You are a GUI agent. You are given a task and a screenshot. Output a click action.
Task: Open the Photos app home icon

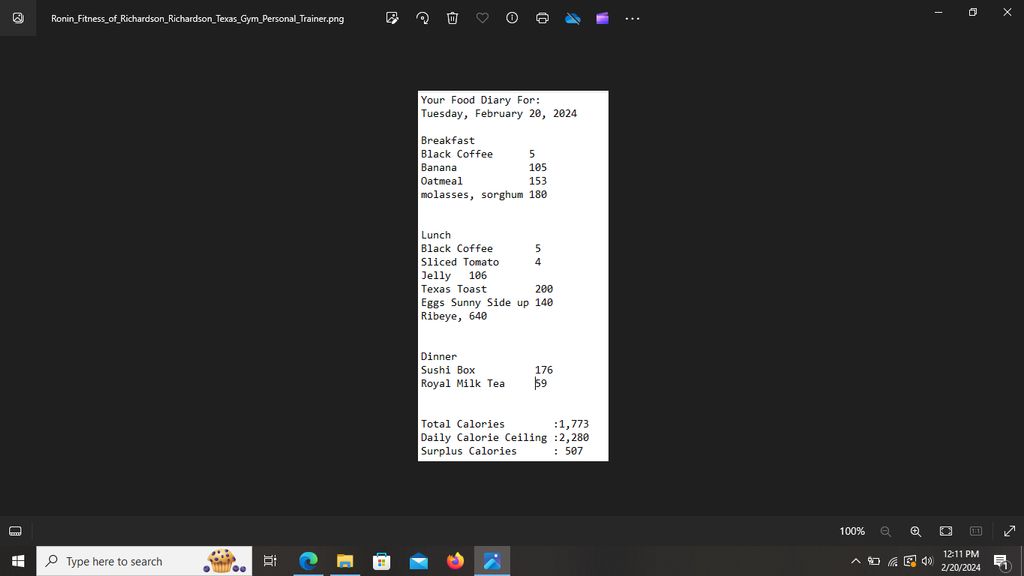tap(18, 18)
